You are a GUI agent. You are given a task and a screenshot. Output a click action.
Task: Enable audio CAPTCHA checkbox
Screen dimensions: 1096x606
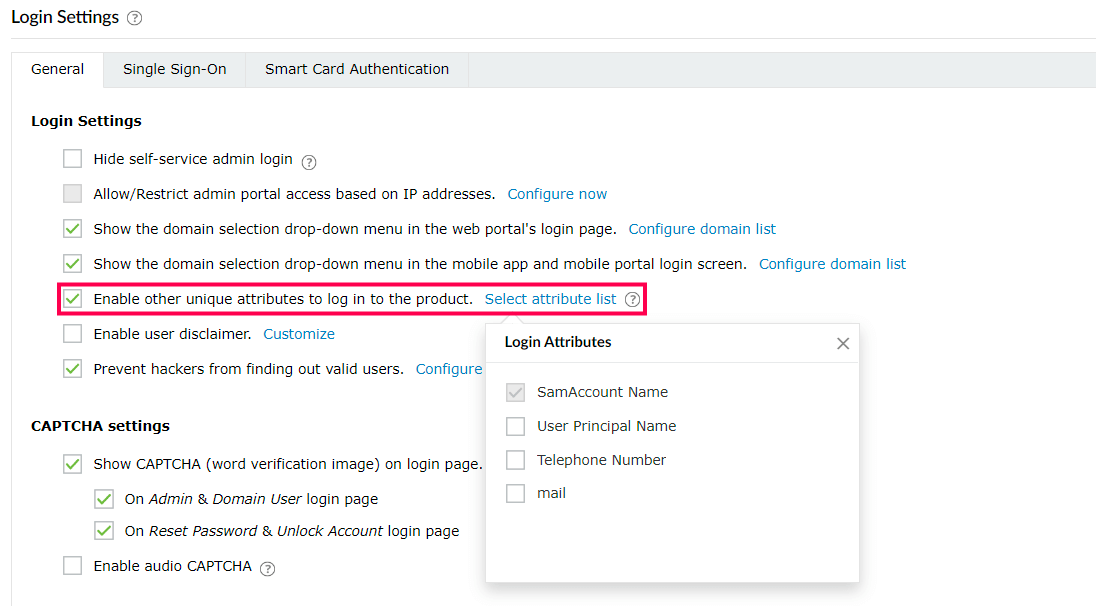tap(72, 566)
